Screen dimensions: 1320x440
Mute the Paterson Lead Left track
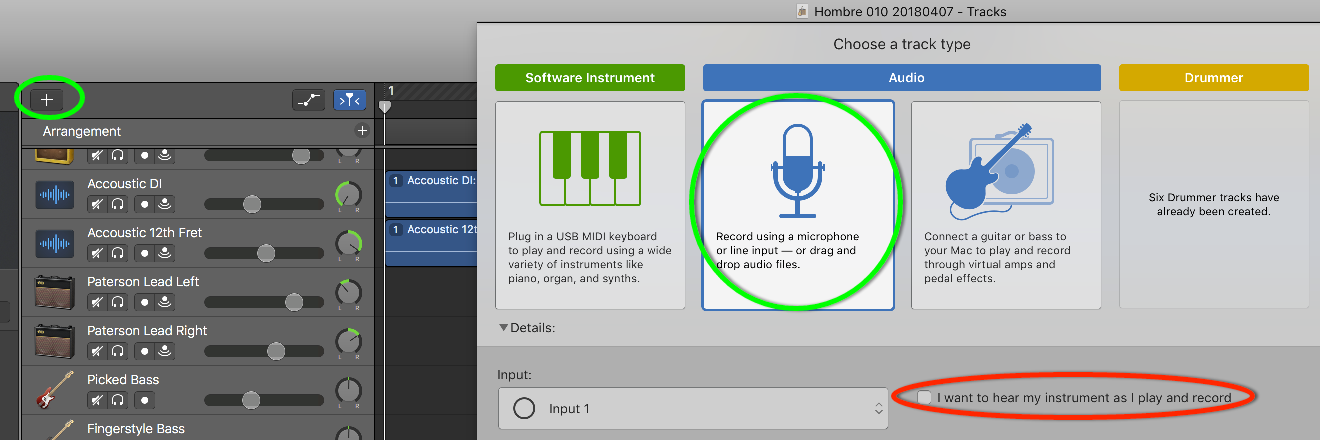[x=98, y=301]
